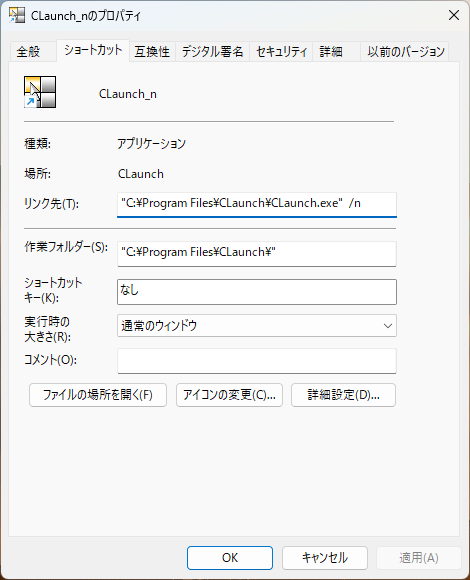Close the properties dialog with the X
This screenshot has width=470, height=580.
click(x=454, y=15)
